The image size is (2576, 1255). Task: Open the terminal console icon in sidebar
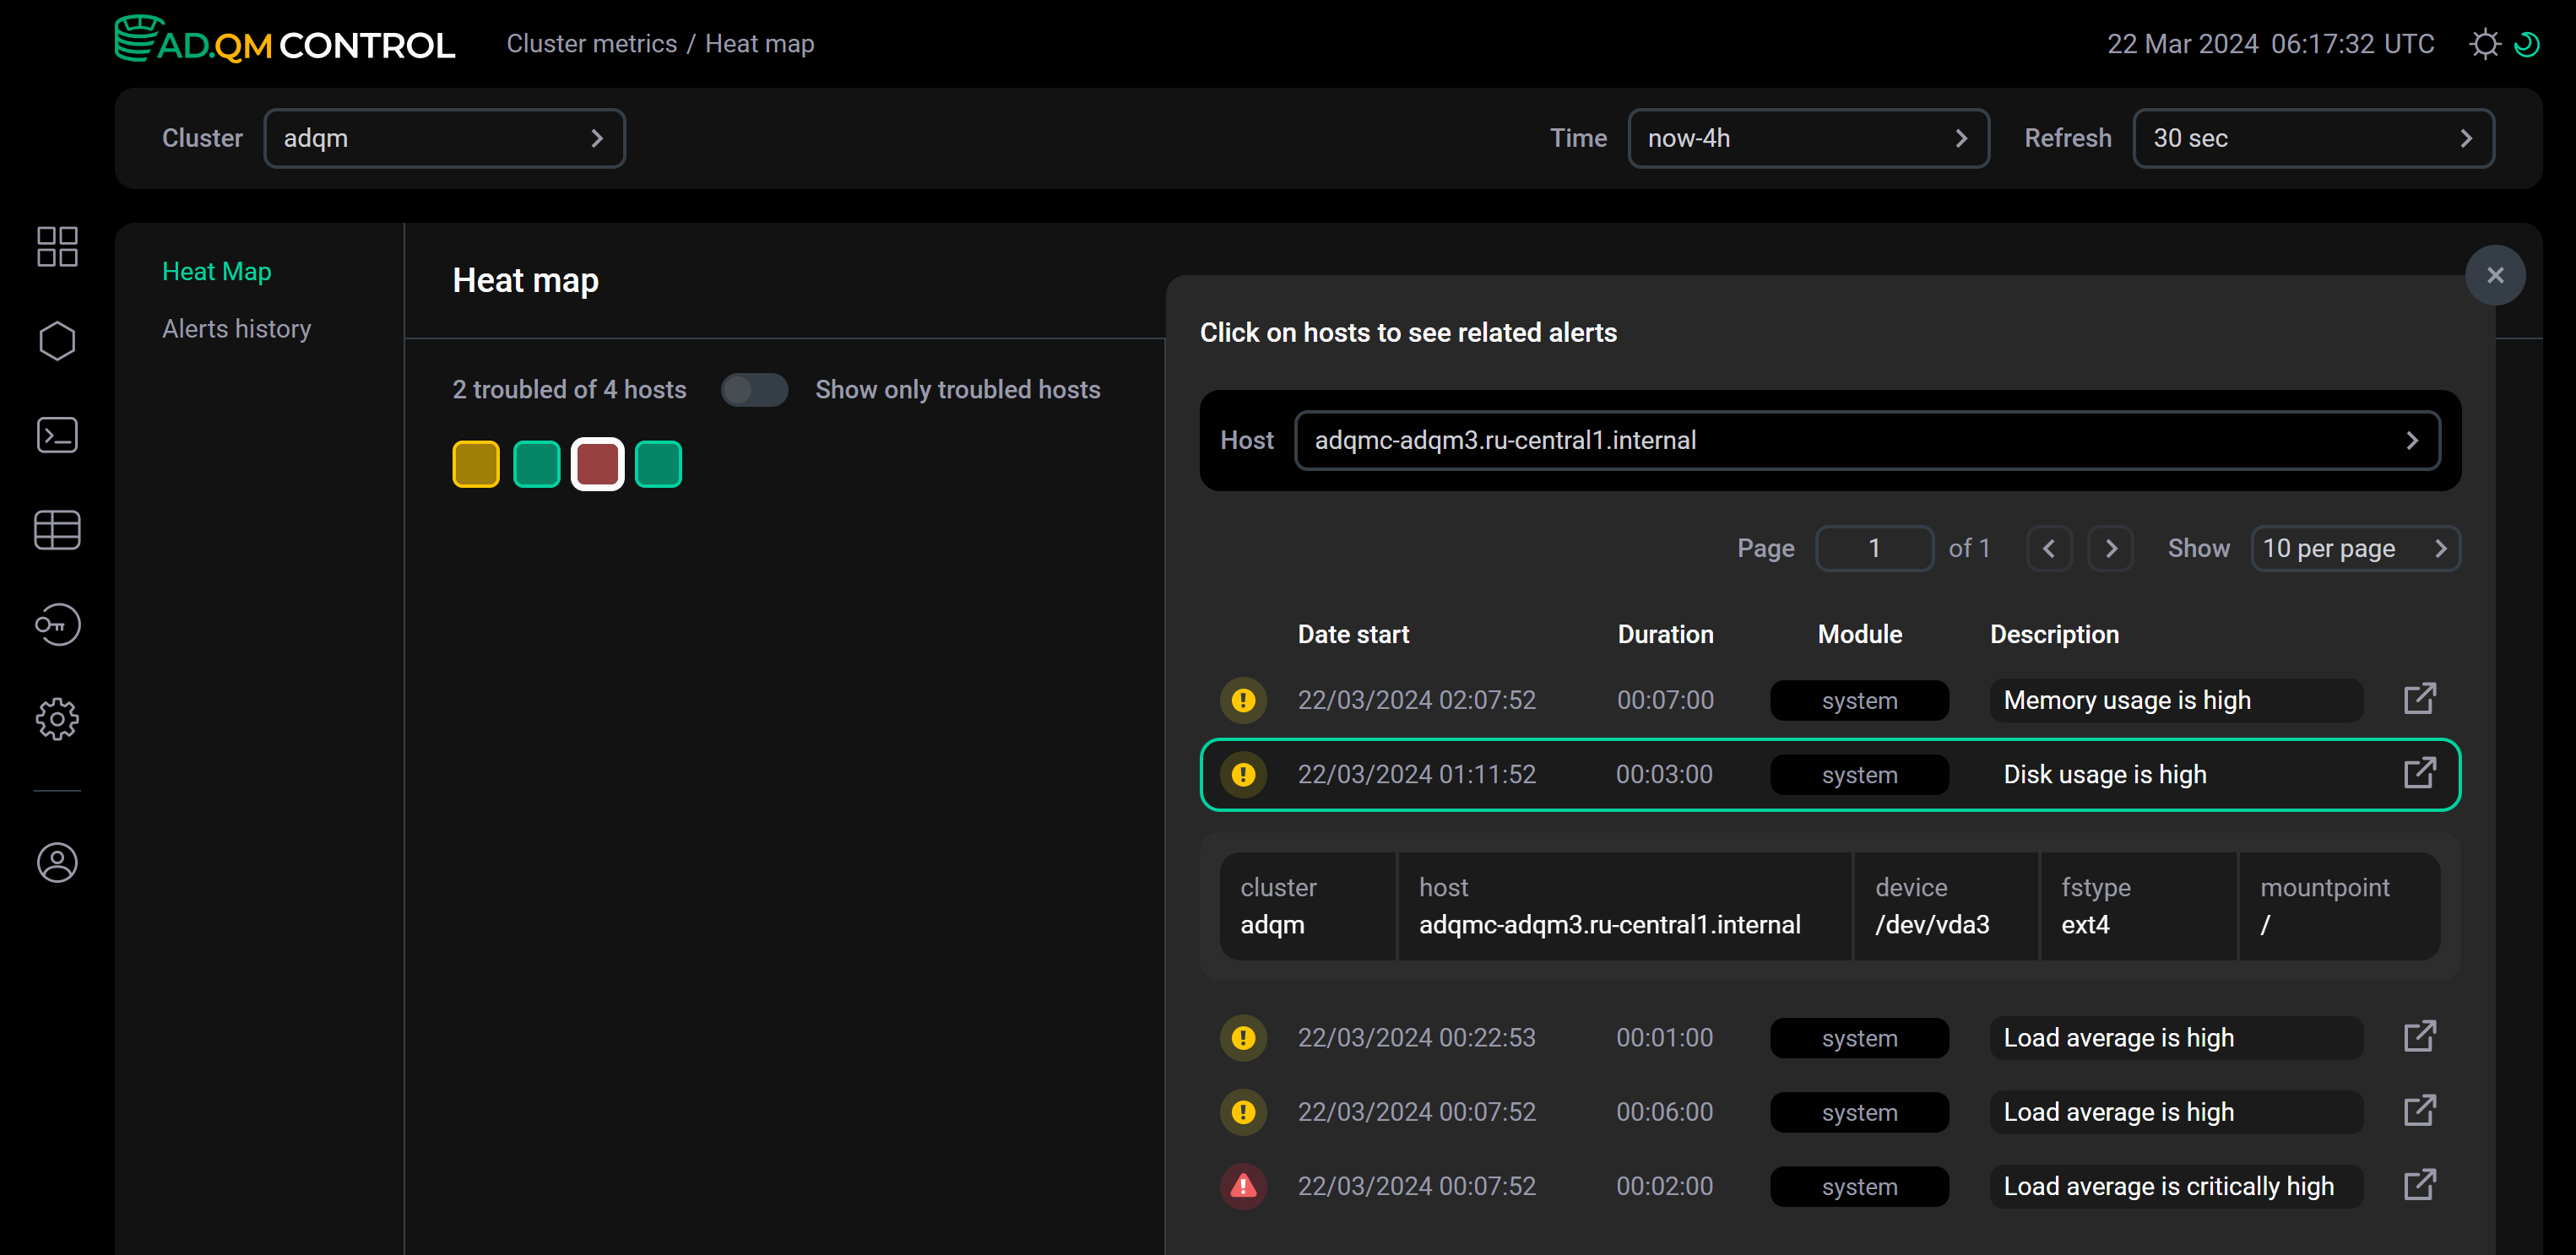click(x=57, y=435)
